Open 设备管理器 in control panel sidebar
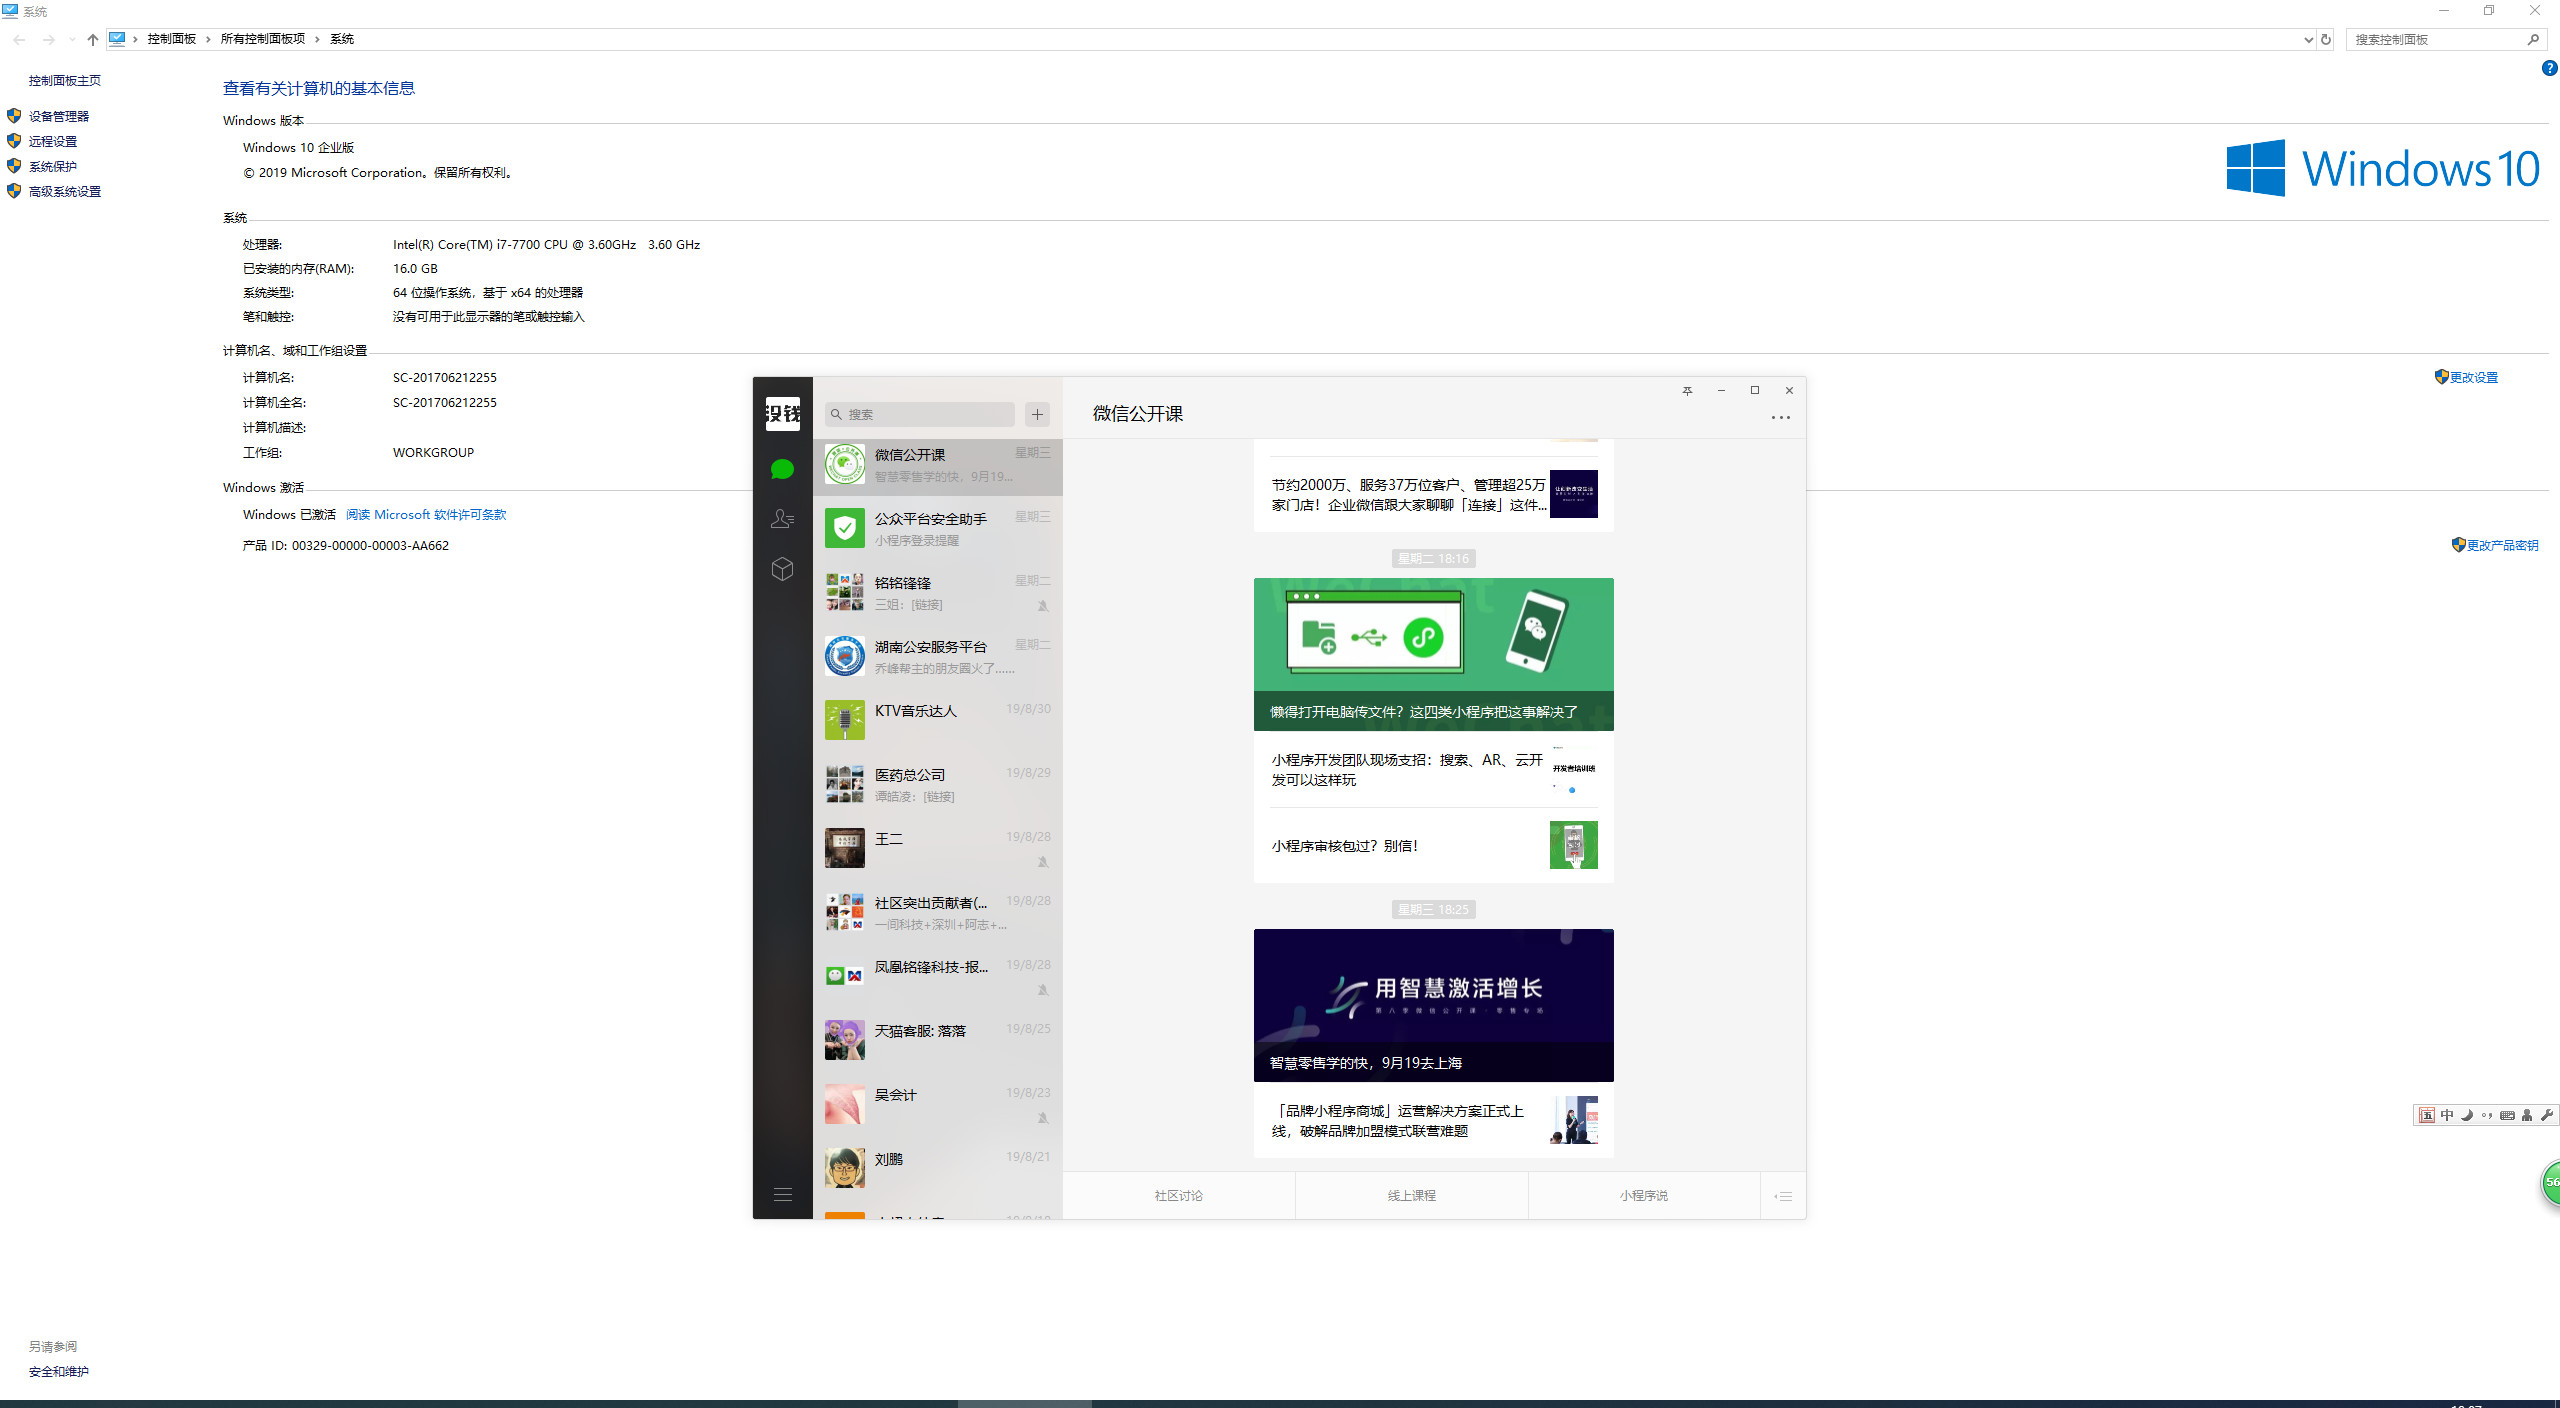This screenshot has height=1408, width=2560. coord(59,116)
